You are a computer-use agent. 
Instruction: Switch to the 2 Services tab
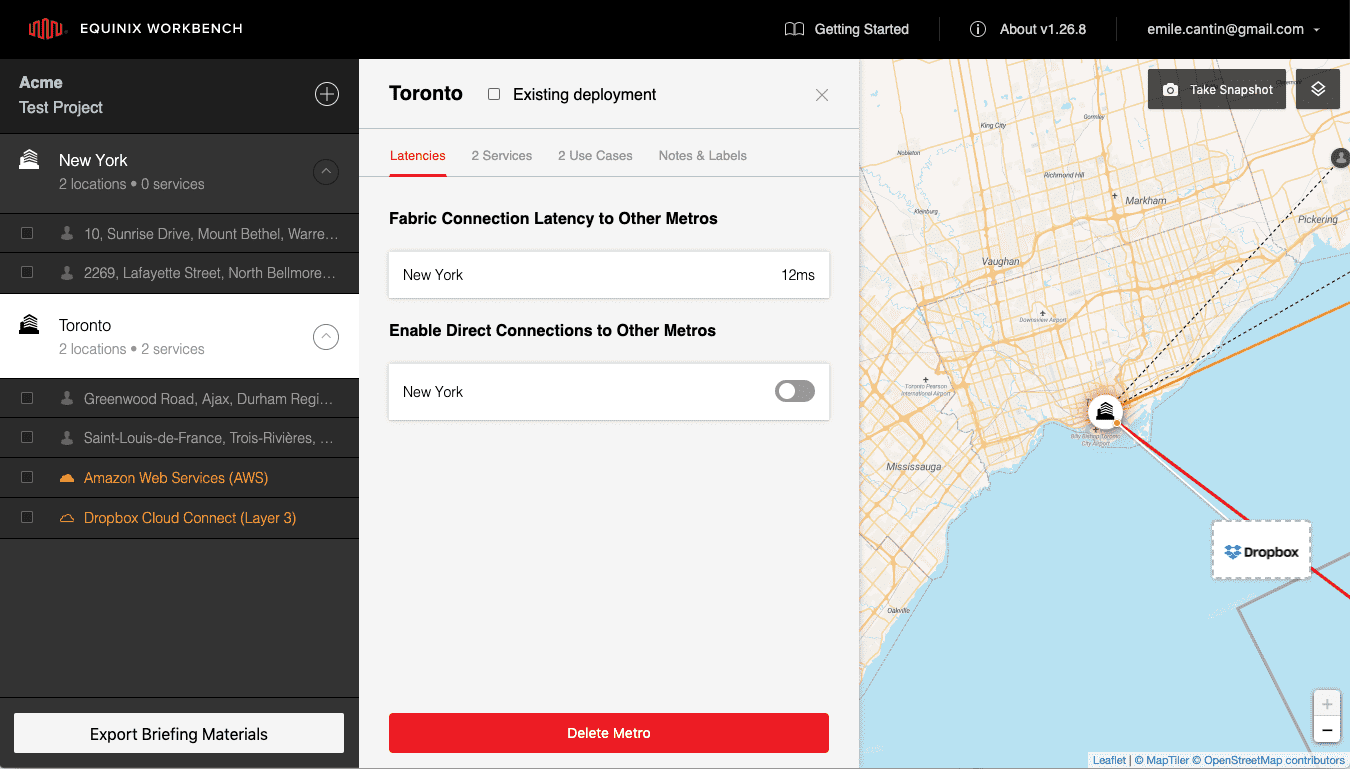(x=502, y=155)
